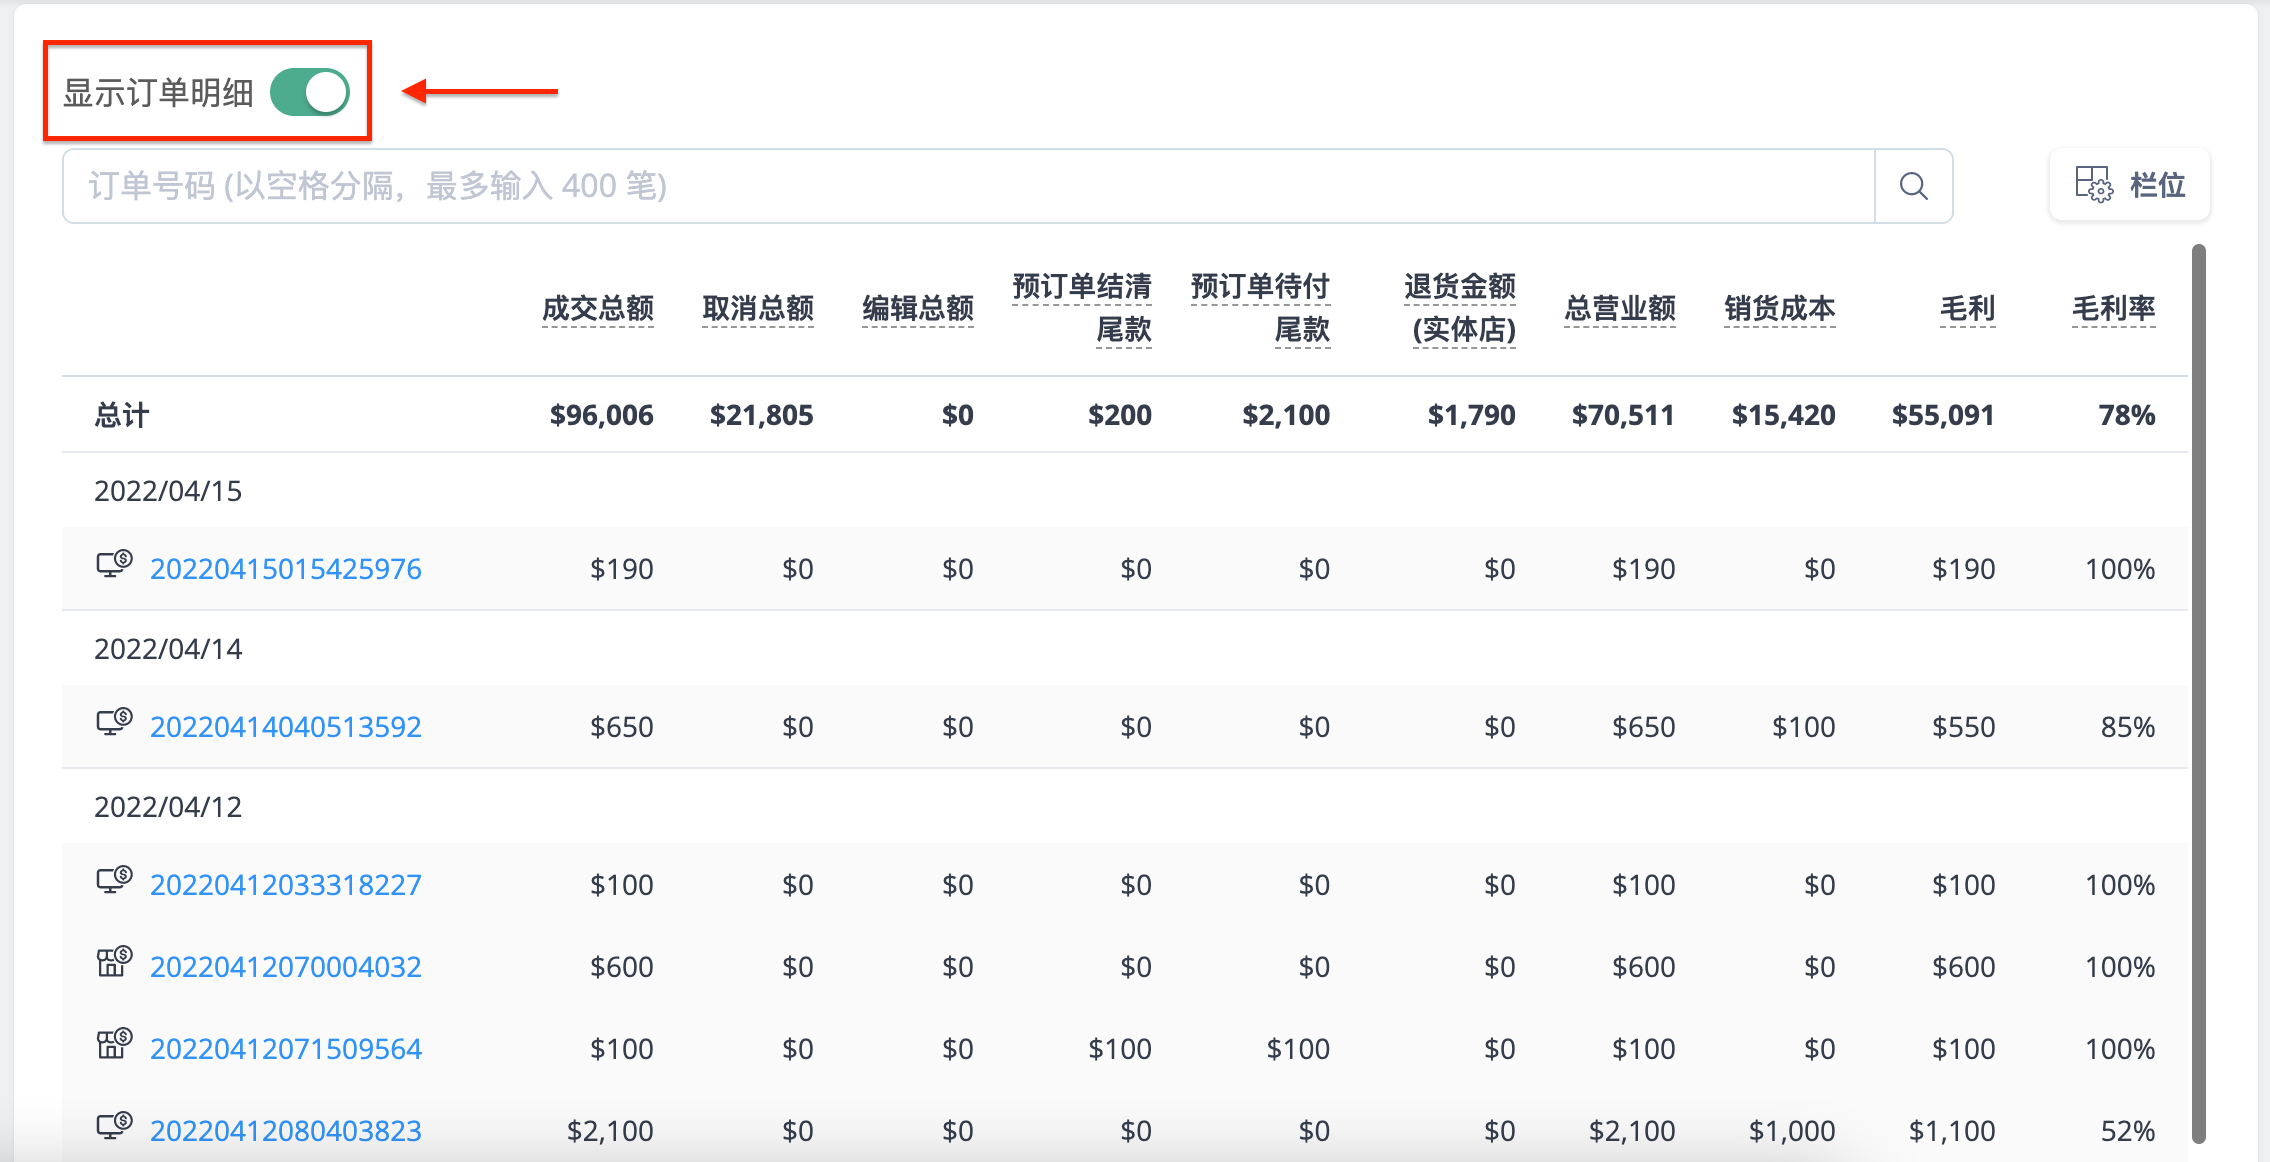Click the 取消总额 column header

pos(758,309)
